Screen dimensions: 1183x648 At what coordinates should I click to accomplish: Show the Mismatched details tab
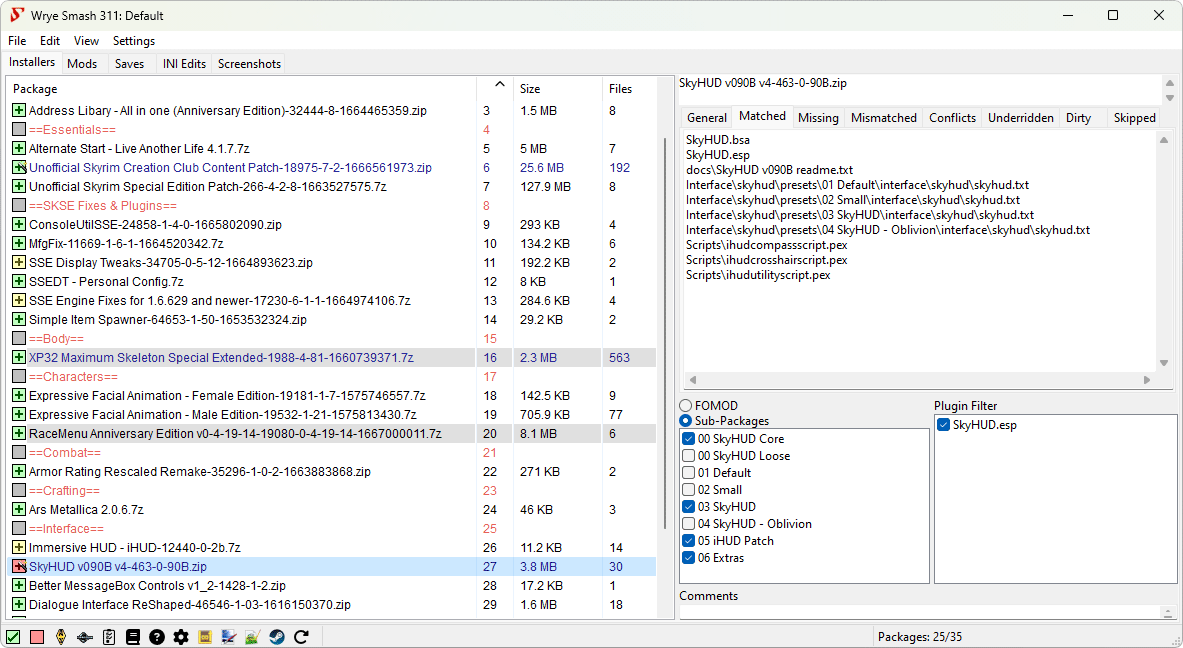pos(883,118)
